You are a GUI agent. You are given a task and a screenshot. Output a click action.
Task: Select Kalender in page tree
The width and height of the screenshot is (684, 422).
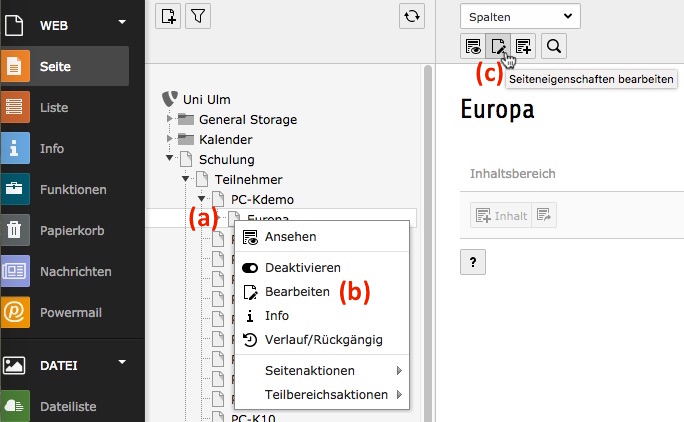pos(226,140)
